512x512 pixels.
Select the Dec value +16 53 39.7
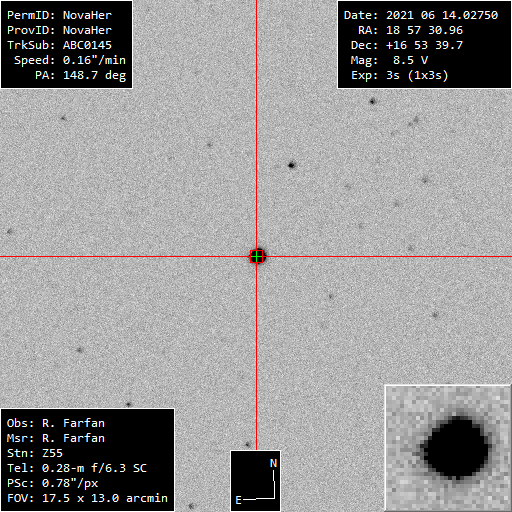(424, 45)
